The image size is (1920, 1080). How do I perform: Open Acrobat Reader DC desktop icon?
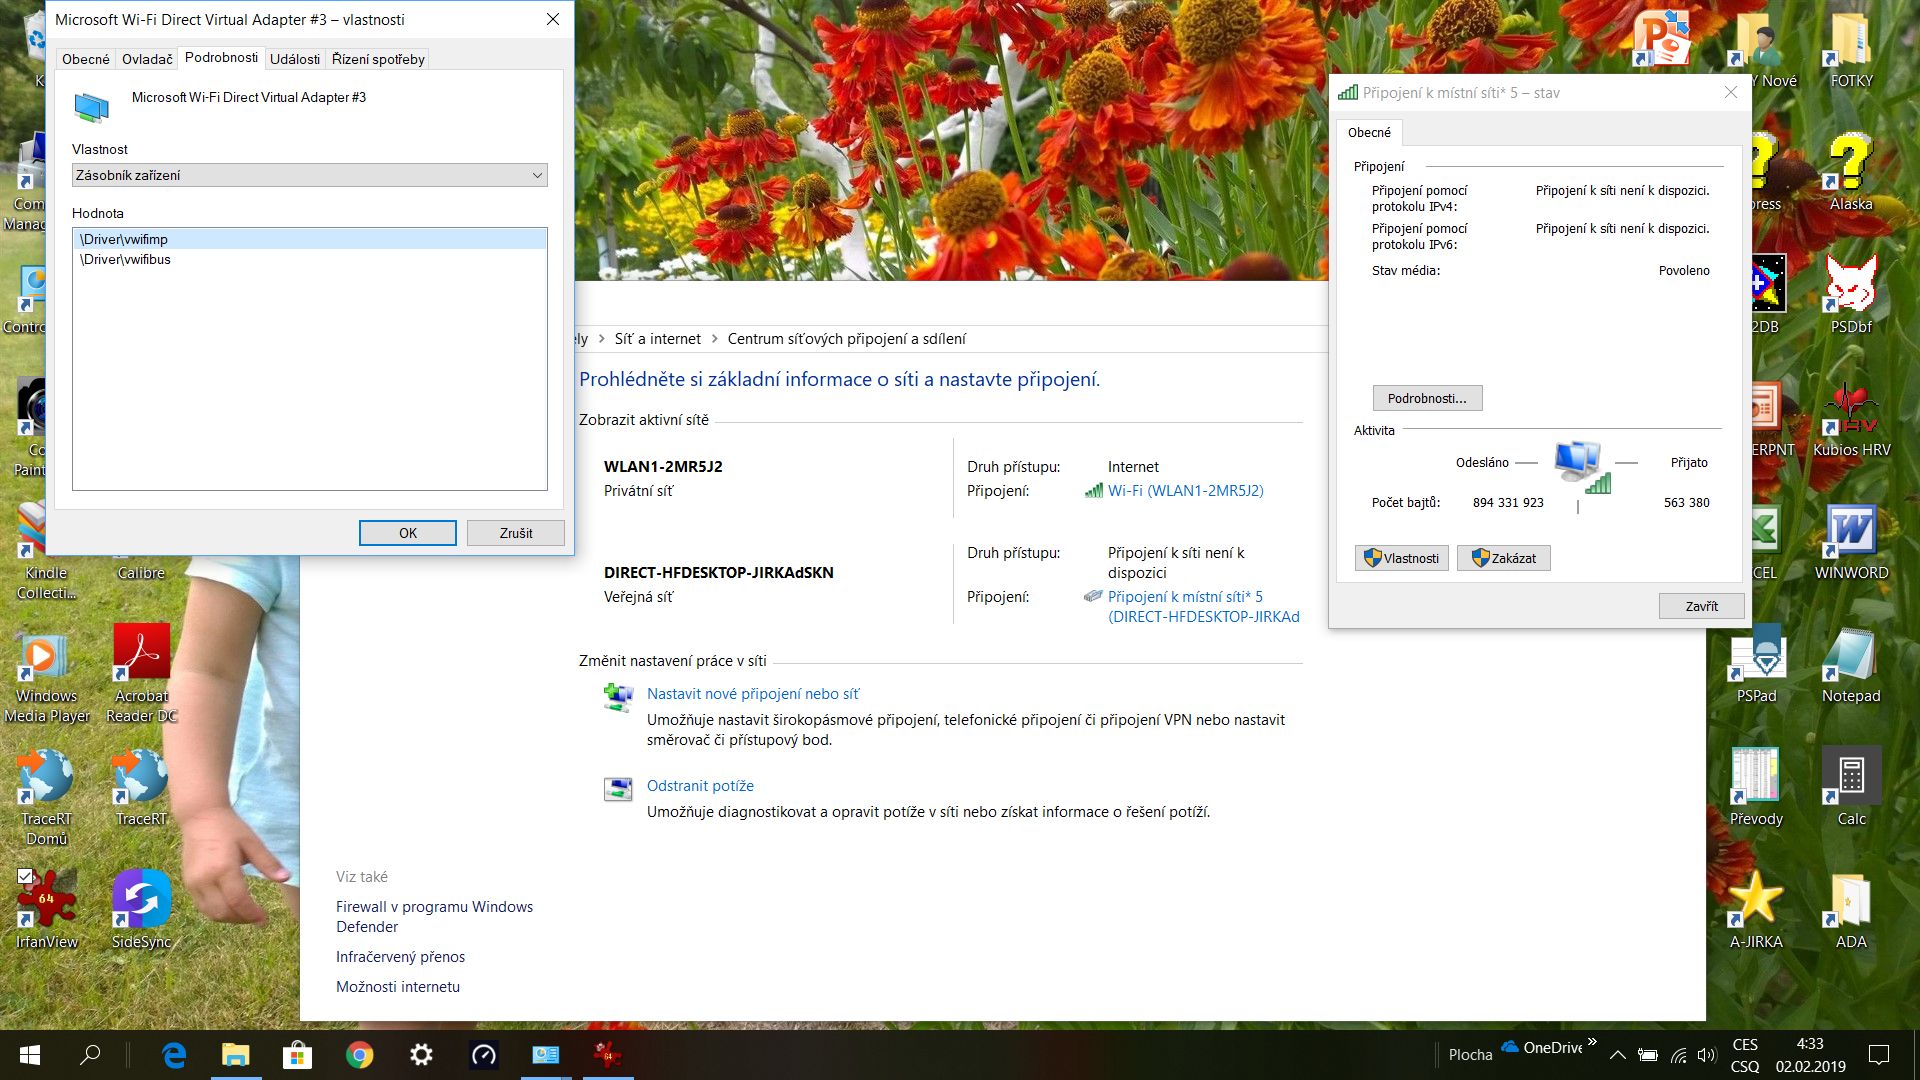tap(141, 653)
